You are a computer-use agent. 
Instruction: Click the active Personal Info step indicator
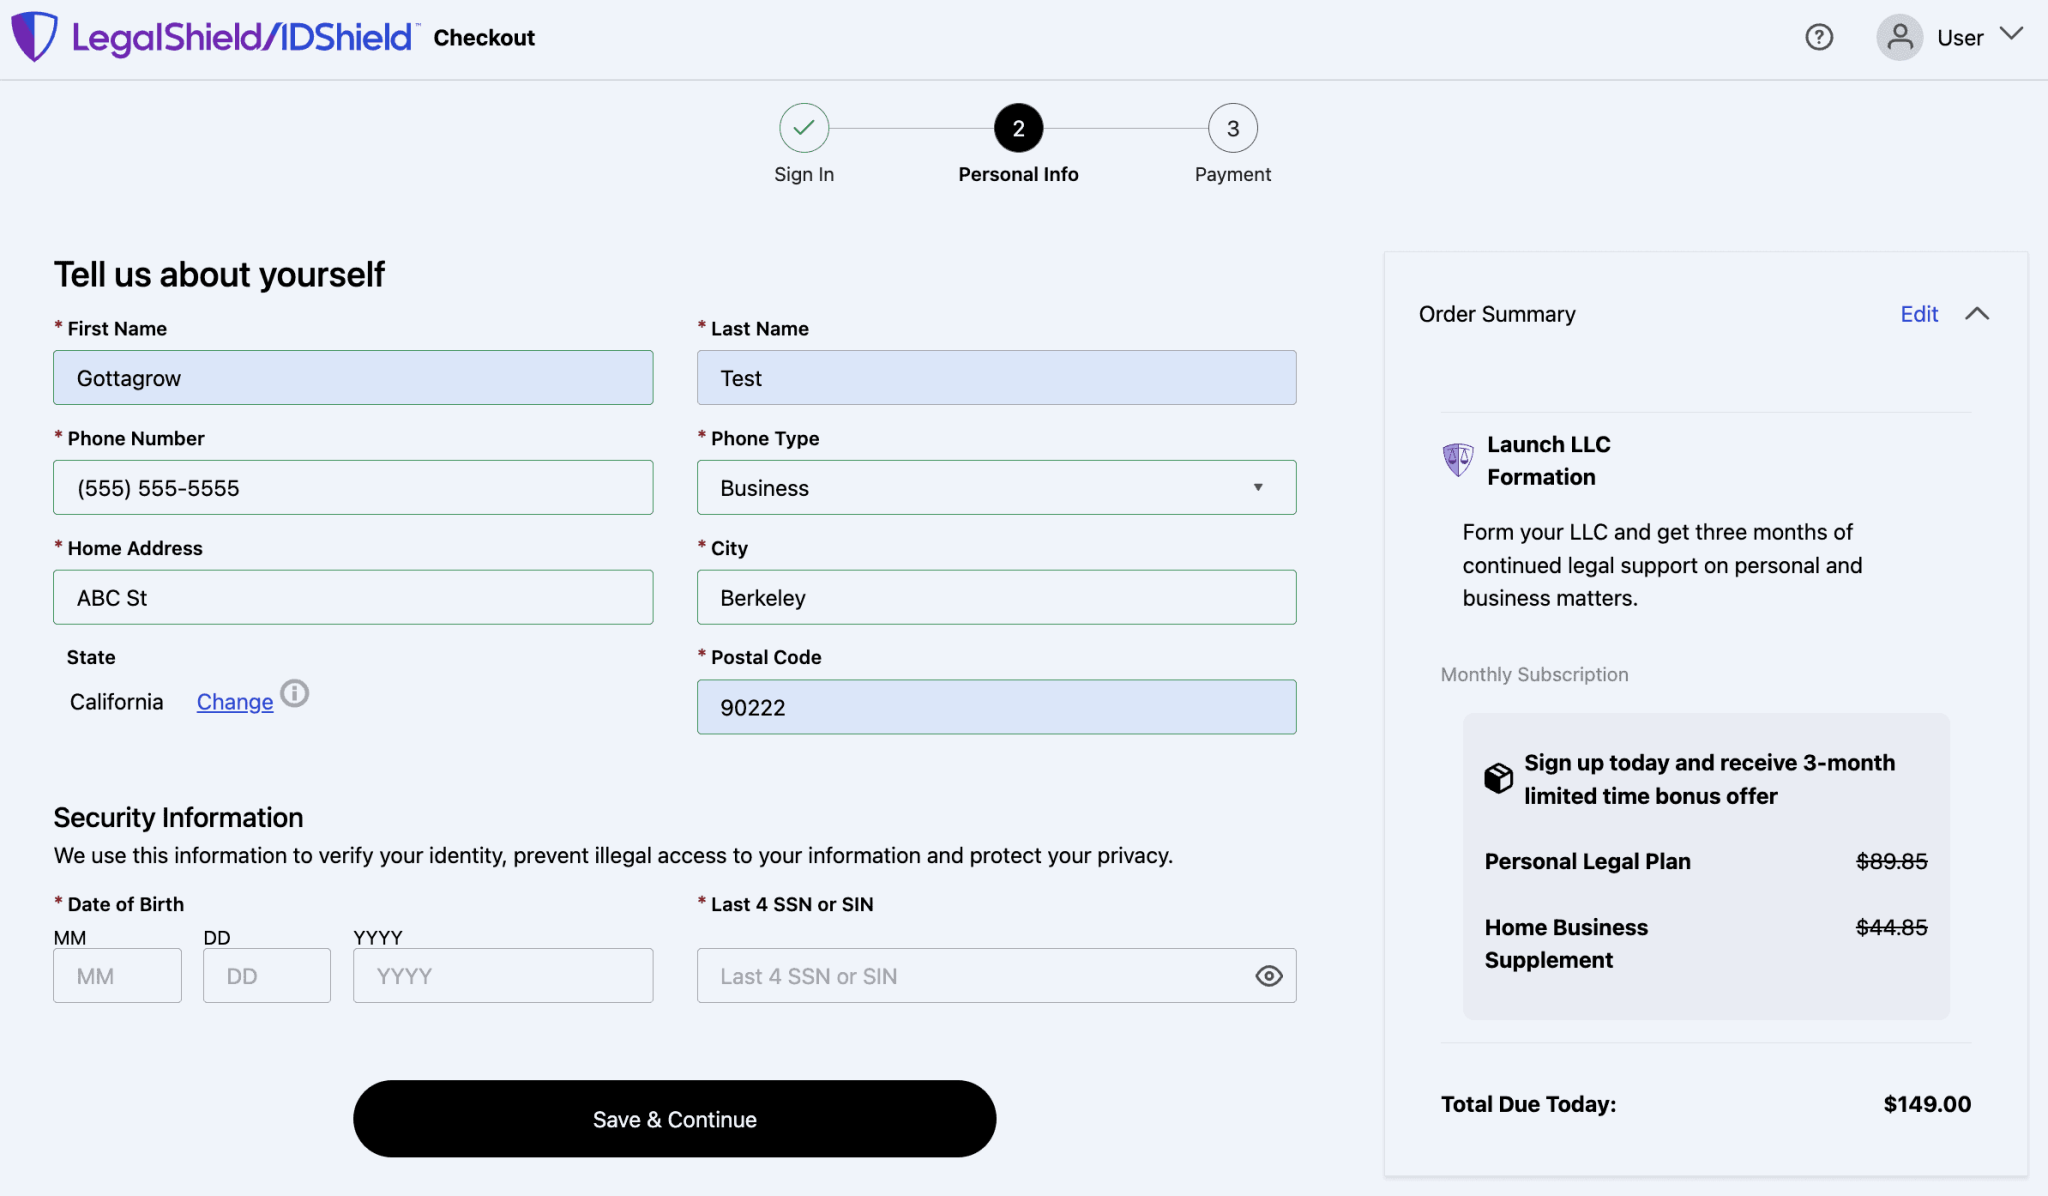click(1017, 128)
